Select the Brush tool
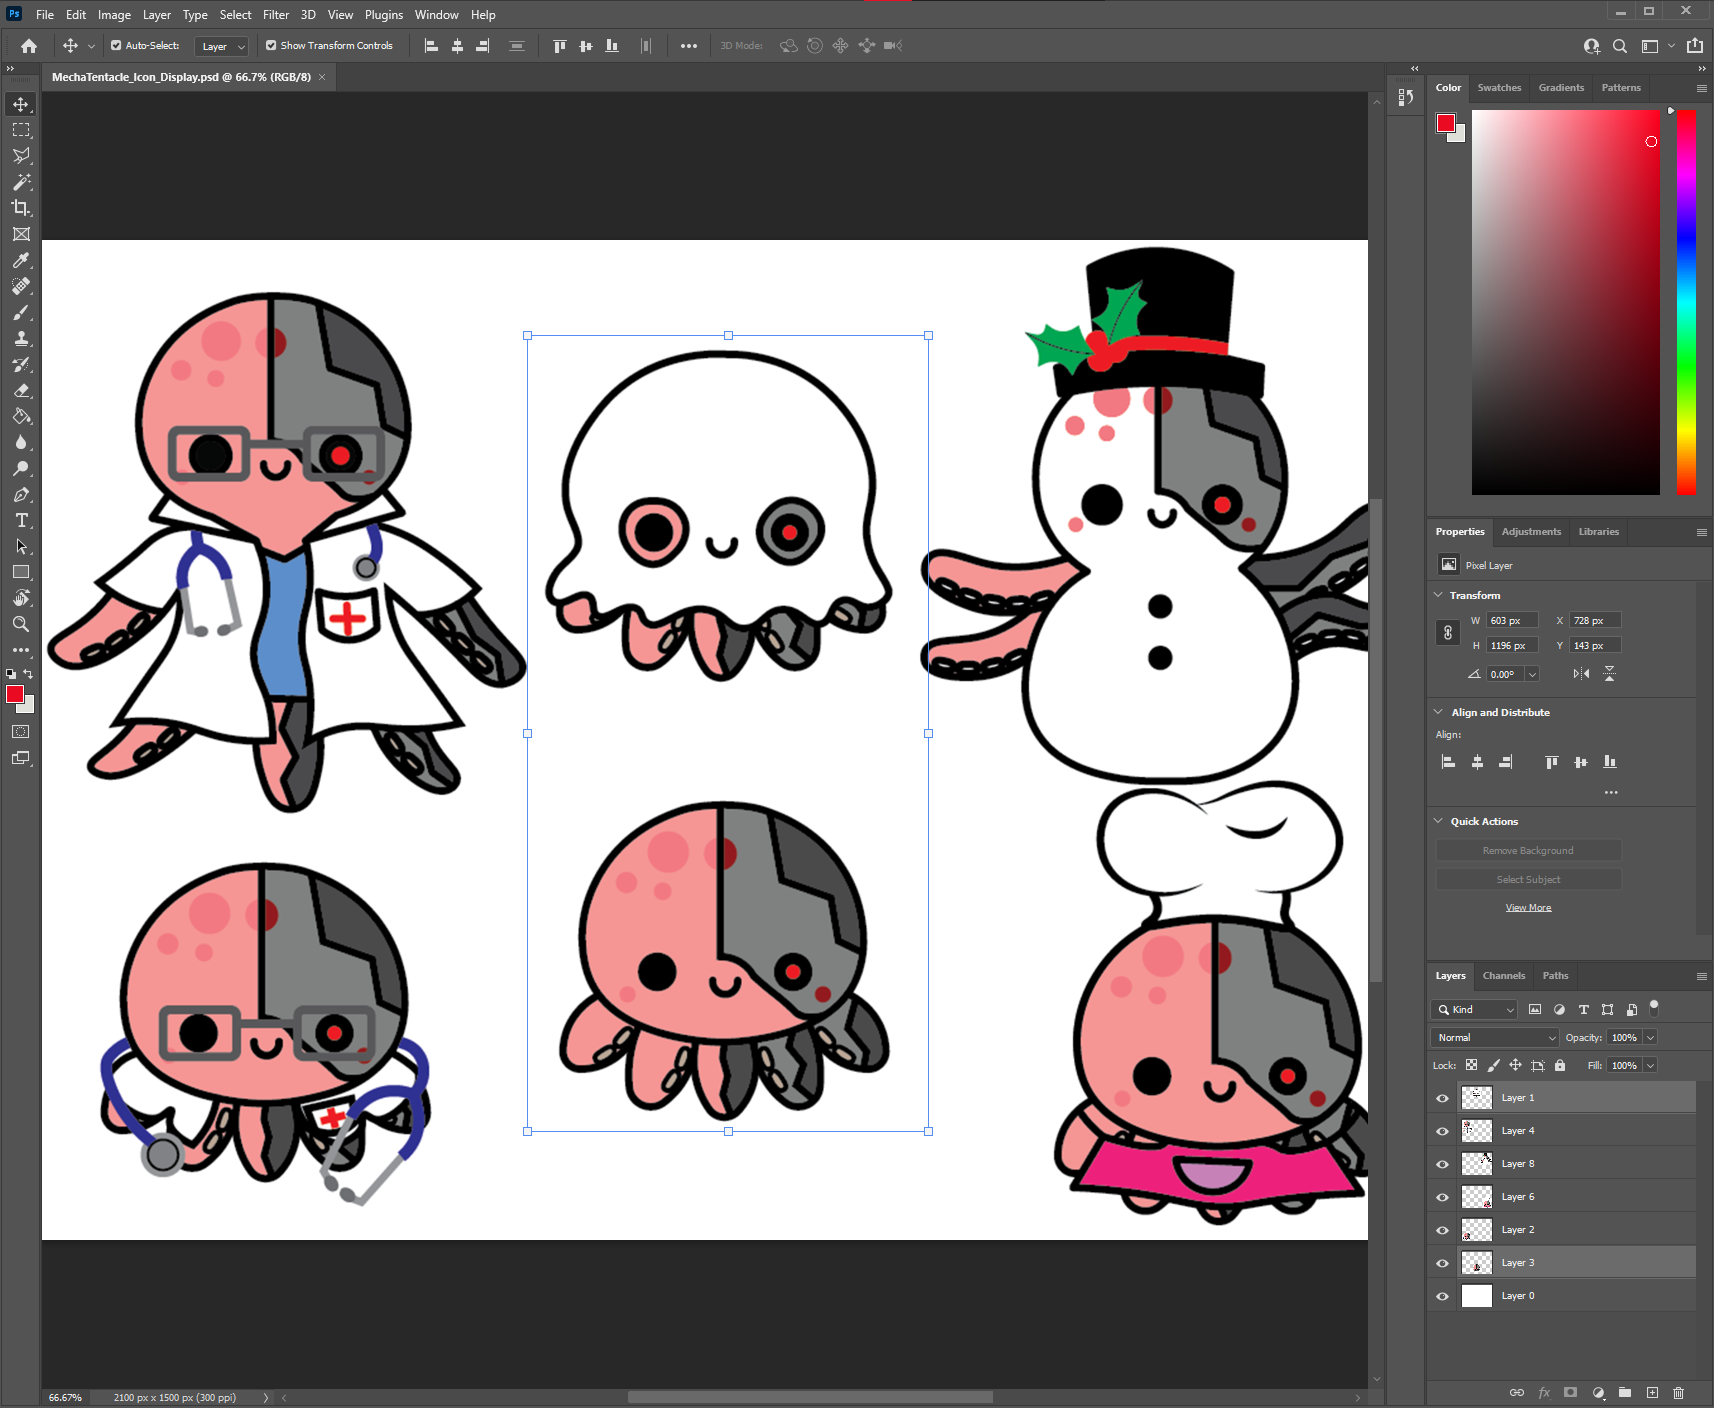 coord(21,313)
